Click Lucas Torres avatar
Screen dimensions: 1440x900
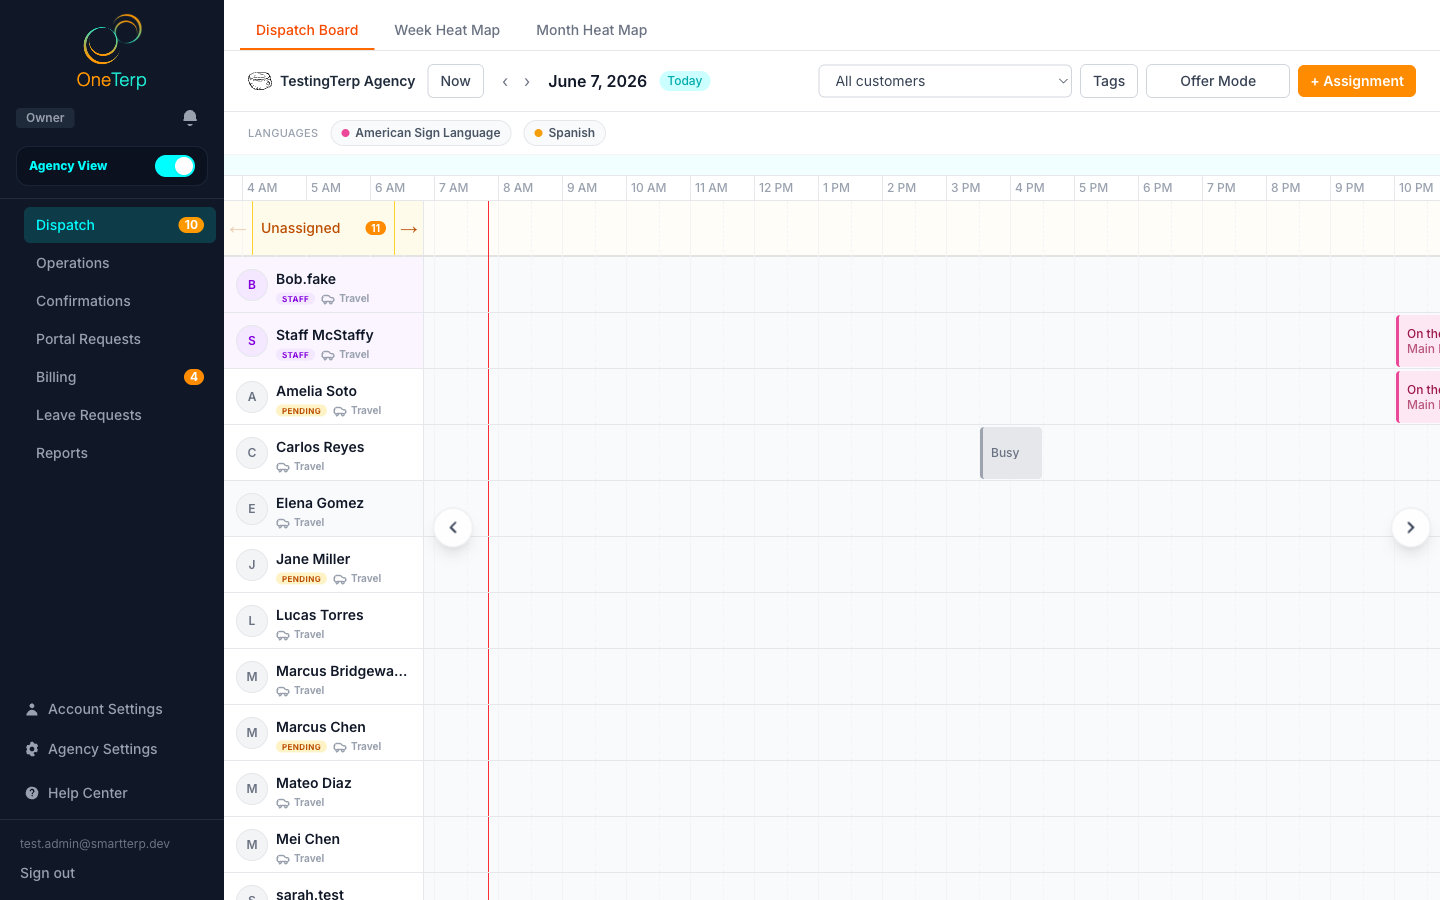pos(252,621)
